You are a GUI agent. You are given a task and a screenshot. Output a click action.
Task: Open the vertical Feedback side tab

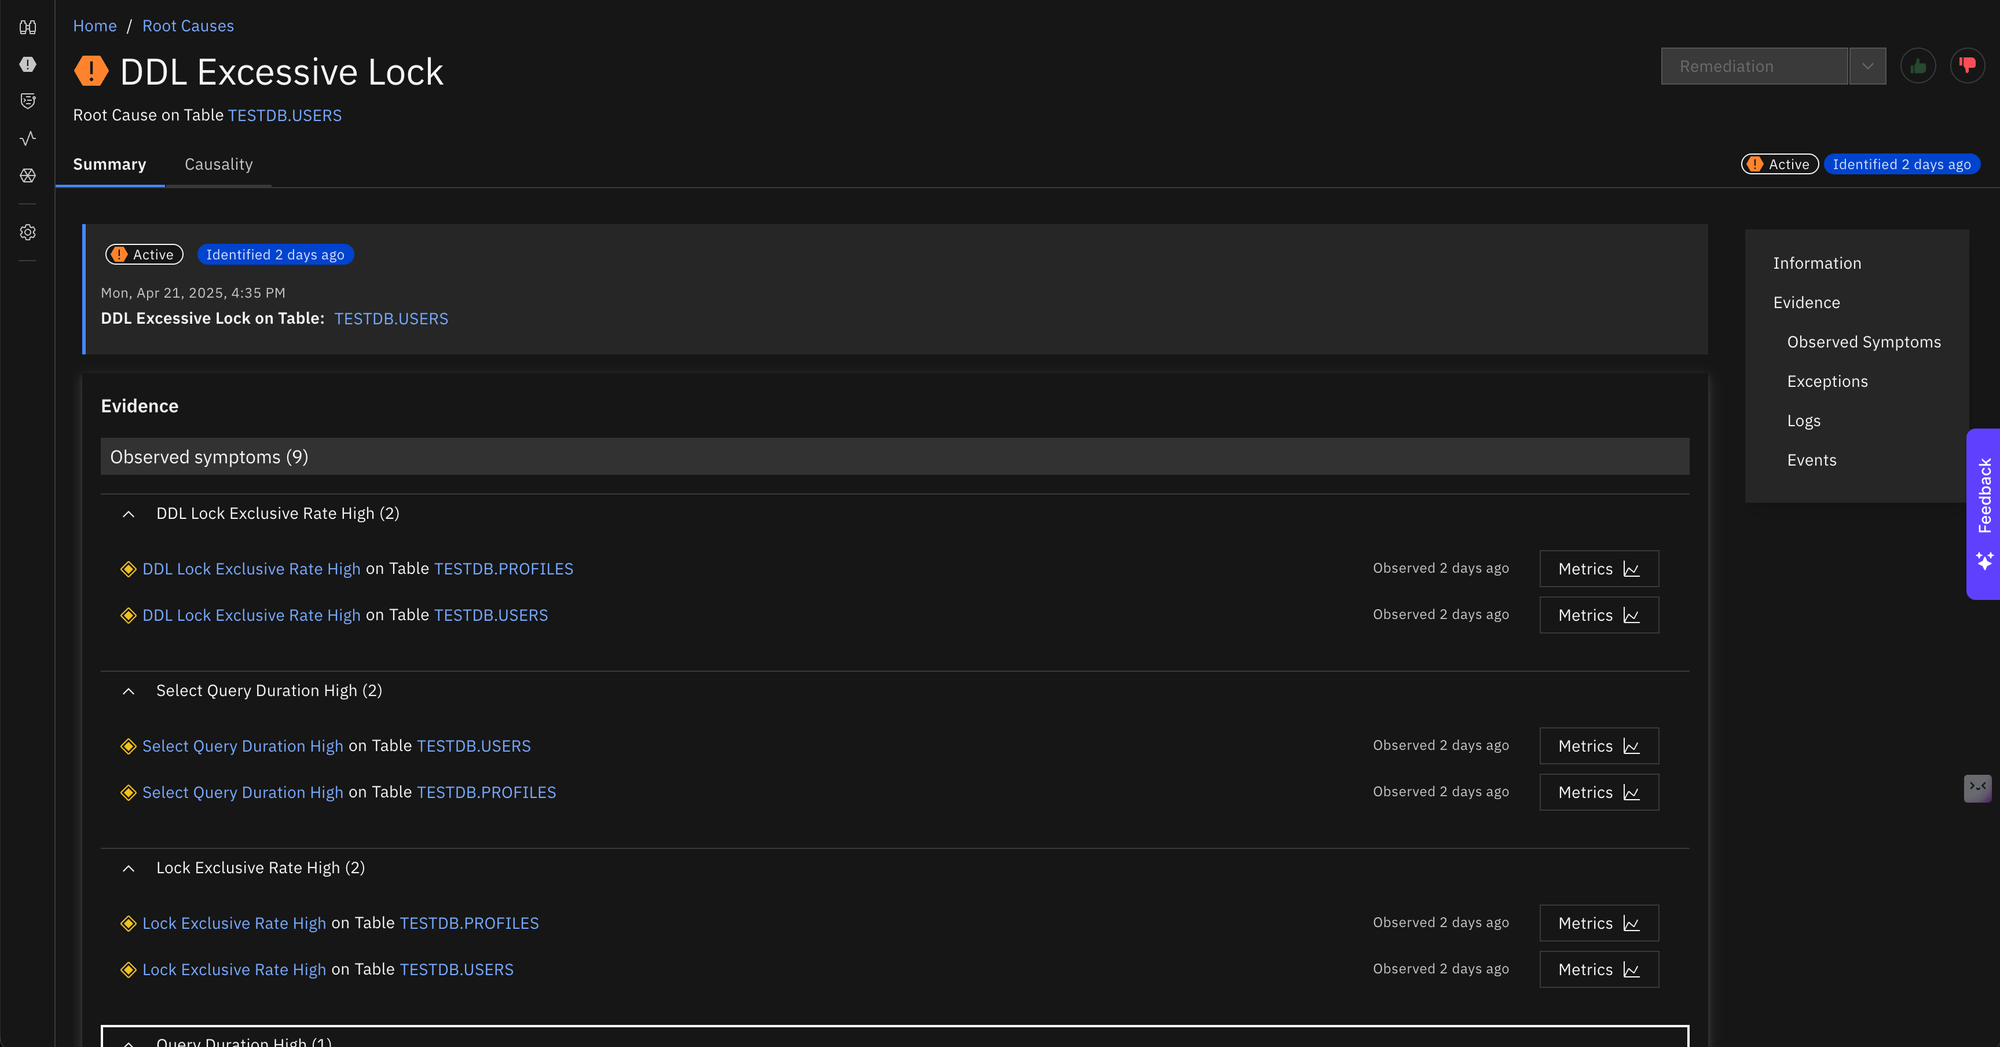coord(1984,497)
